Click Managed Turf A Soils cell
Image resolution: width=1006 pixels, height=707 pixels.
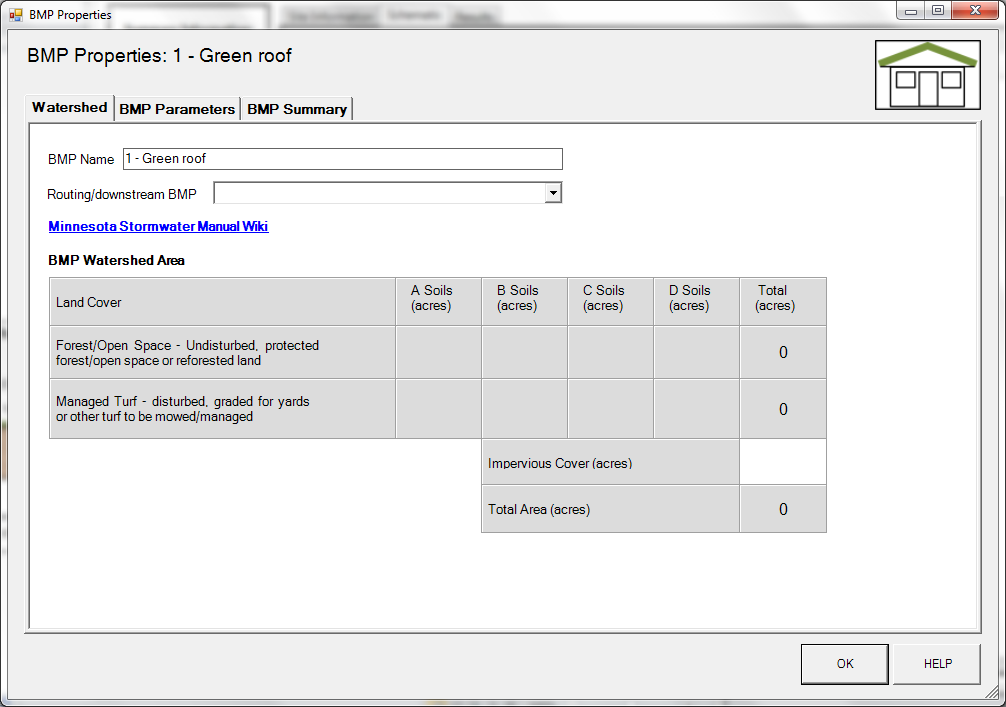[x=438, y=409]
